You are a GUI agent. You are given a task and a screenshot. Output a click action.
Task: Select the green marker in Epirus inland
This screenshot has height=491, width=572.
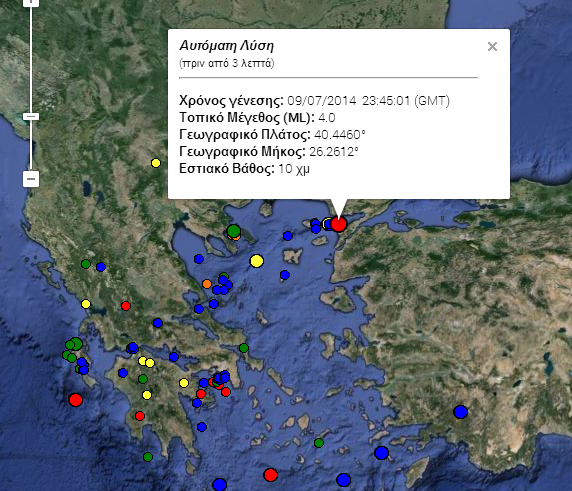coord(86,264)
